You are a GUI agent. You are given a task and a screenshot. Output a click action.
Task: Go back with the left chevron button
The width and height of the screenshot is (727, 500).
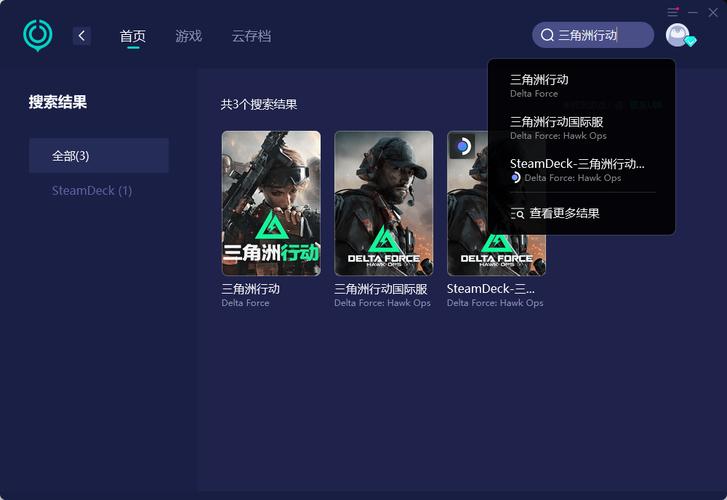coord(82,36)
